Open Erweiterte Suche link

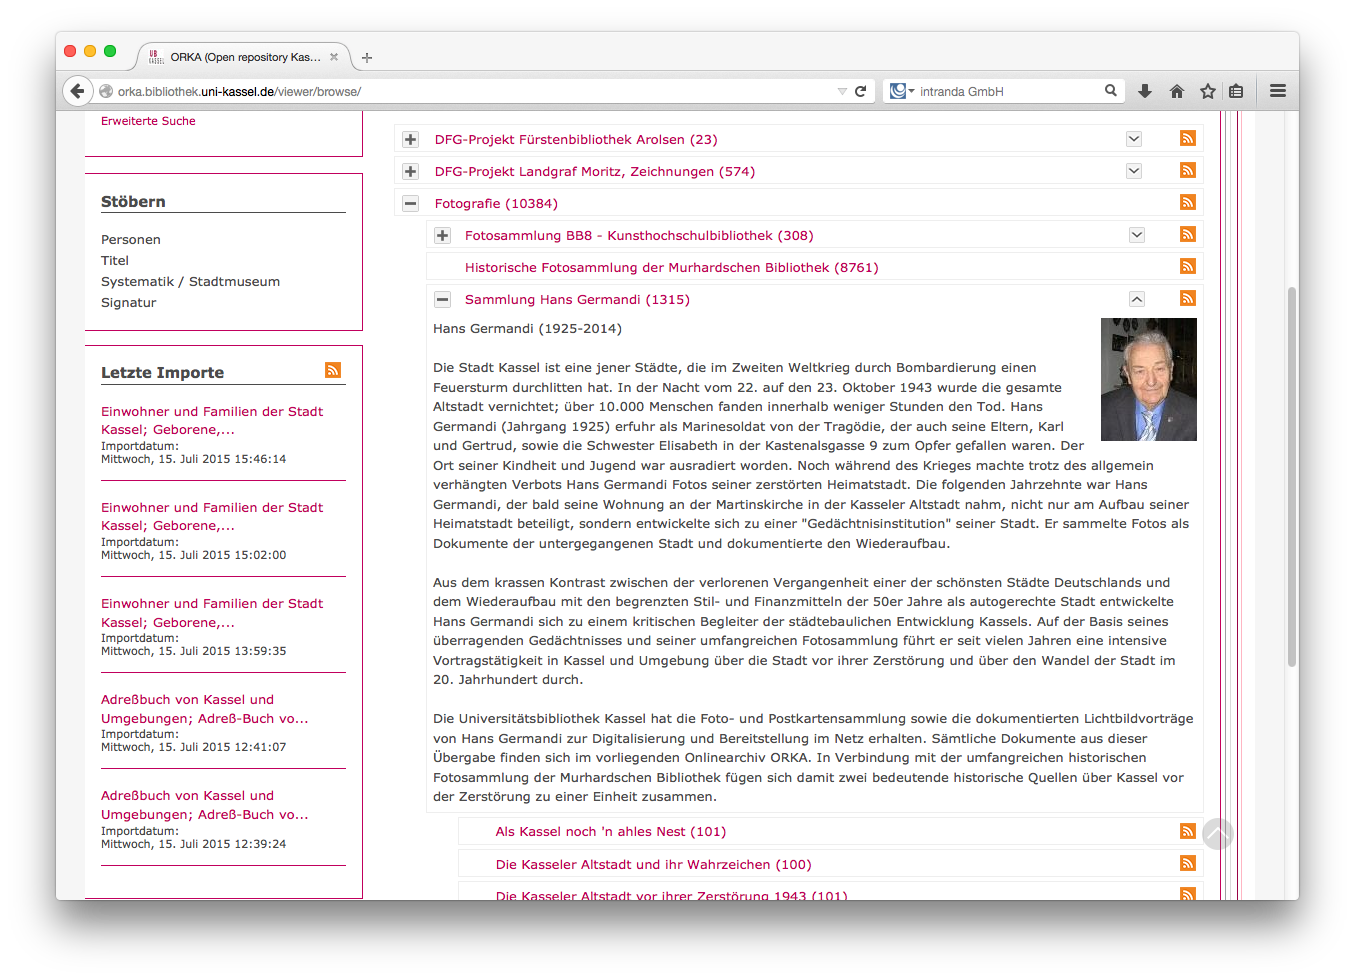[148, 121]
